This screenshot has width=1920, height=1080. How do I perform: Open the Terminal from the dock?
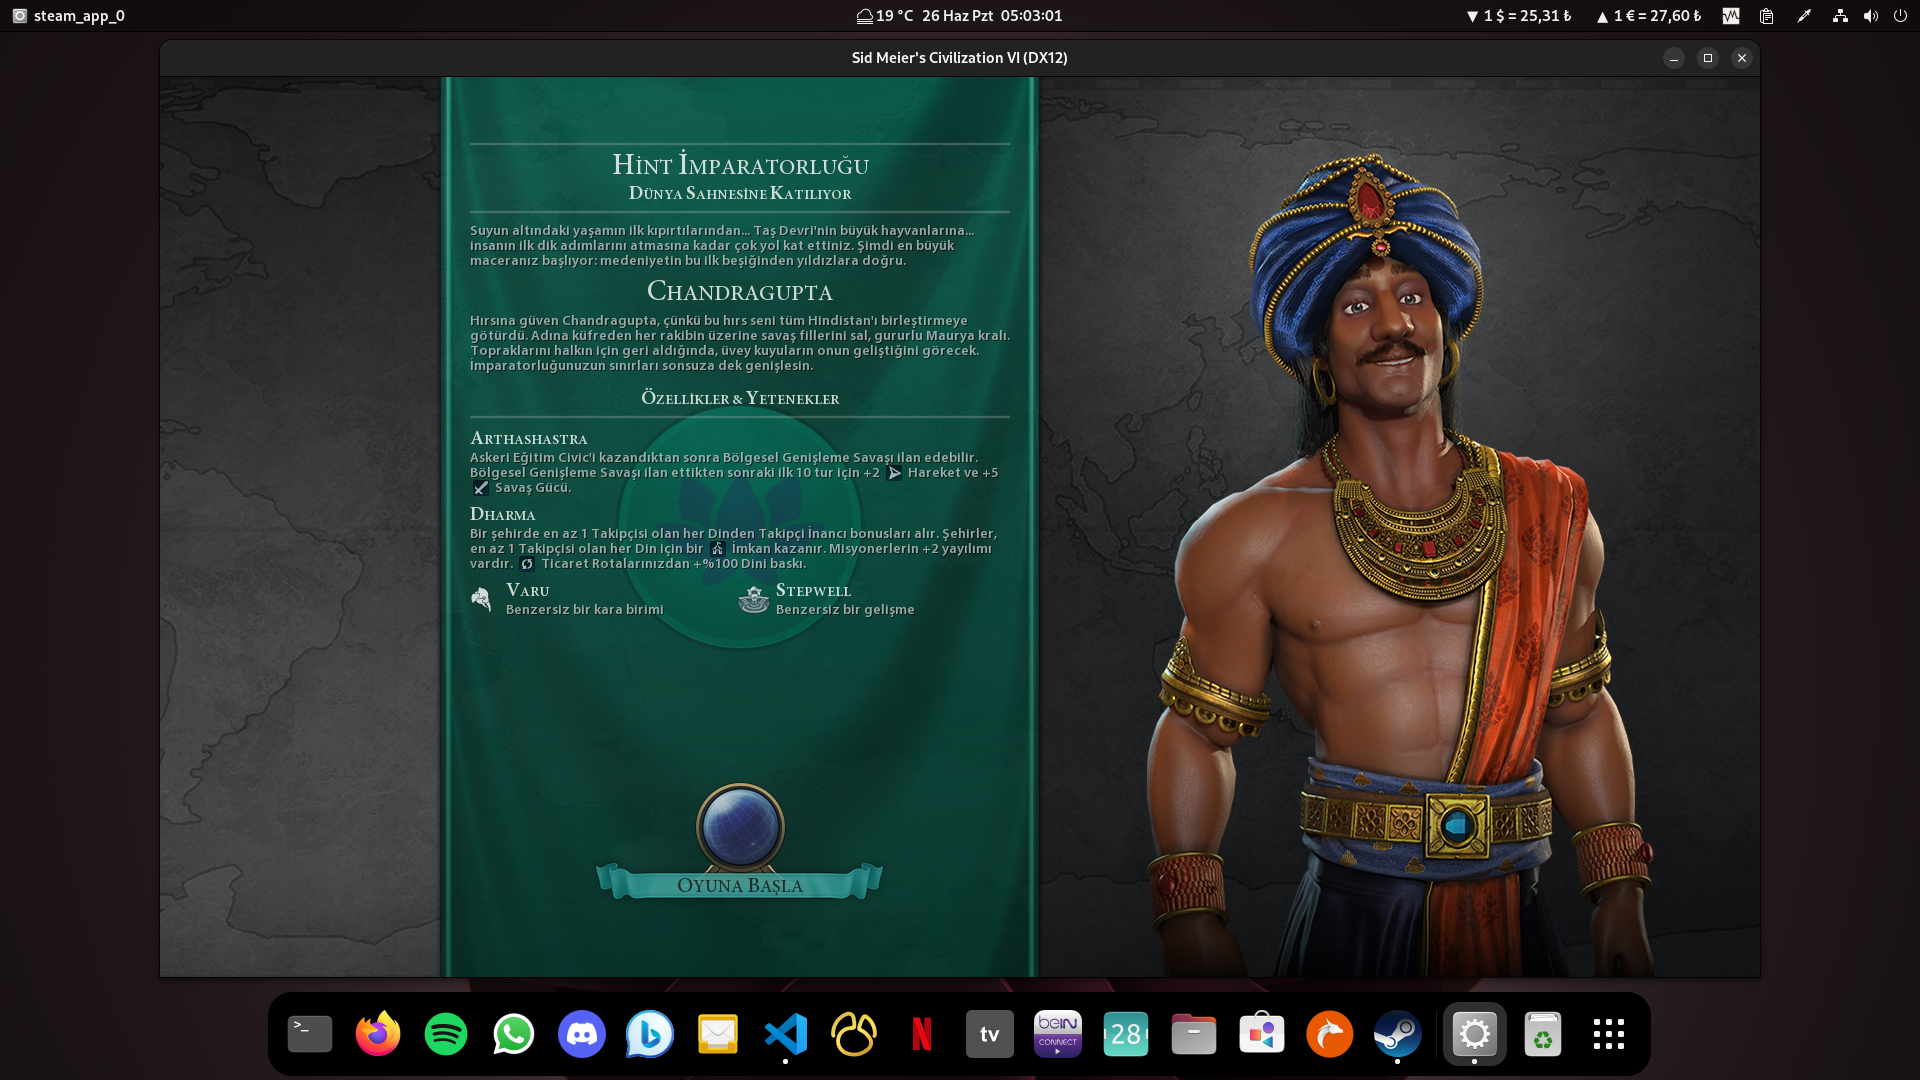coord(310,1034)
